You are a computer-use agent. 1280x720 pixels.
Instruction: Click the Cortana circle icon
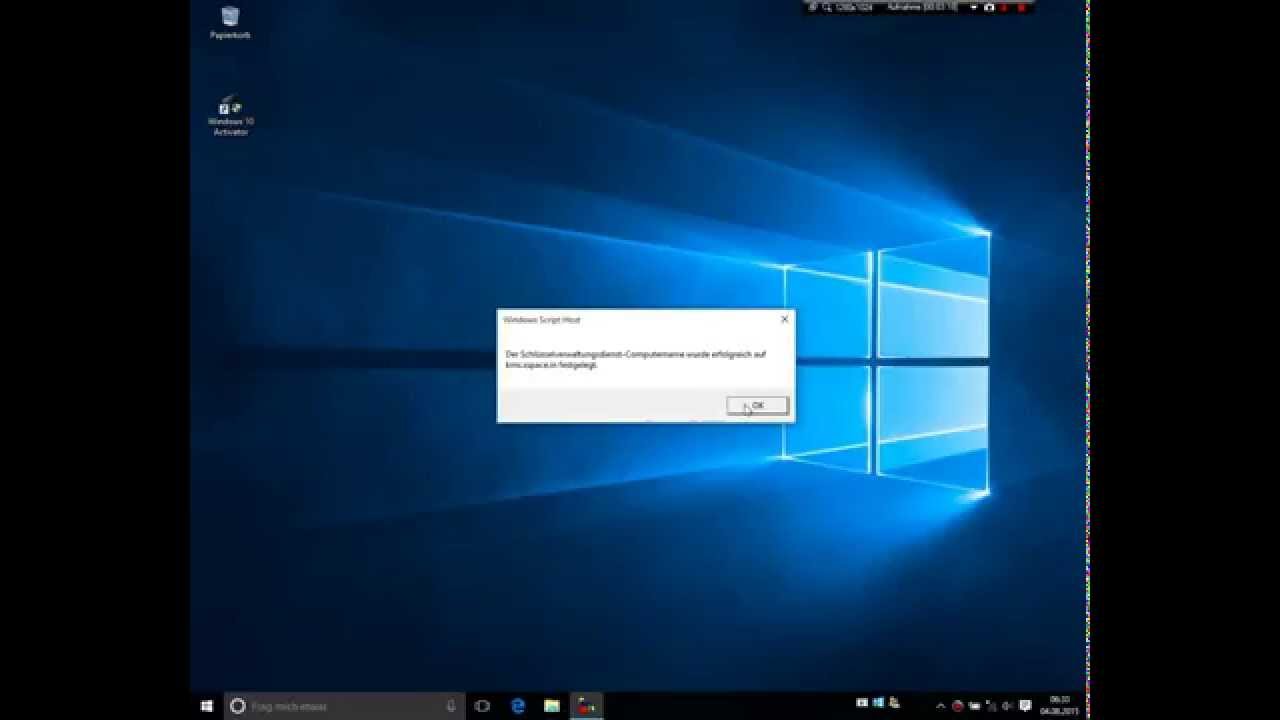237,706
